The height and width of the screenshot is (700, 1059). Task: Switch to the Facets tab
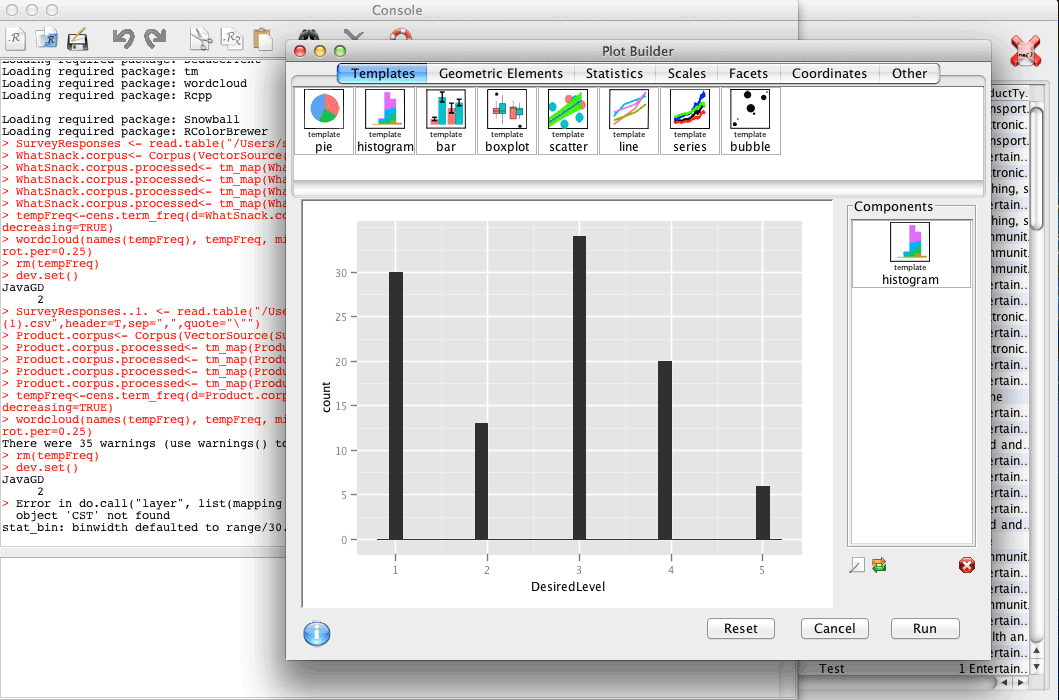tap(748, 73)
